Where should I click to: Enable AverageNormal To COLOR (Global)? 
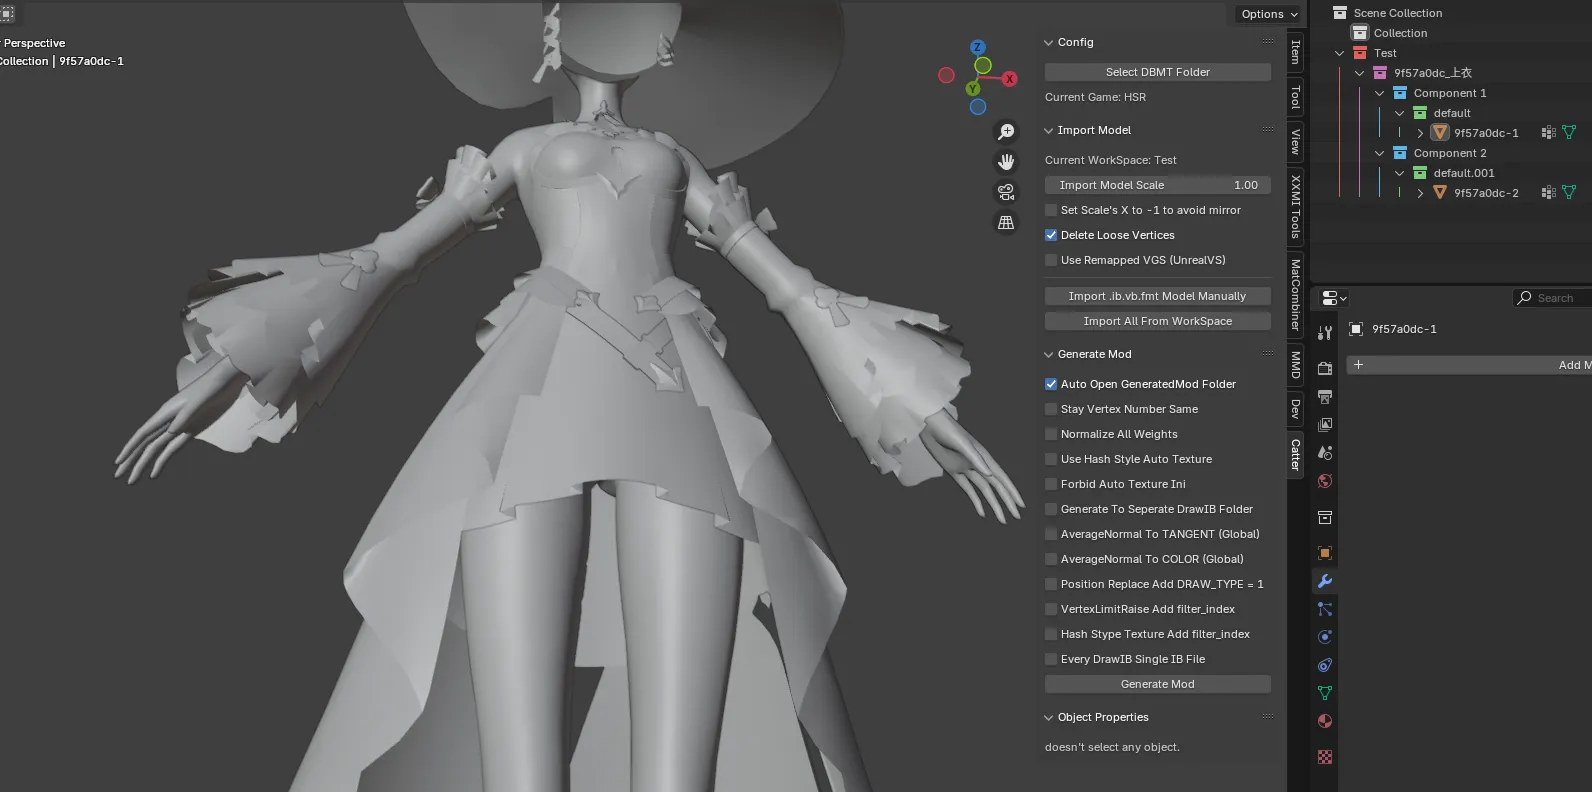click(x=1051, y=559)
